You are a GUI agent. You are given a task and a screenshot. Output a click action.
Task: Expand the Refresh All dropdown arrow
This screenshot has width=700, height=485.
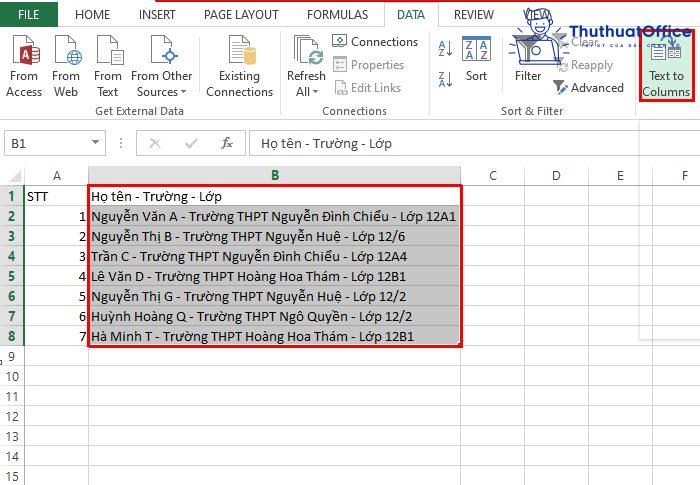316,92
